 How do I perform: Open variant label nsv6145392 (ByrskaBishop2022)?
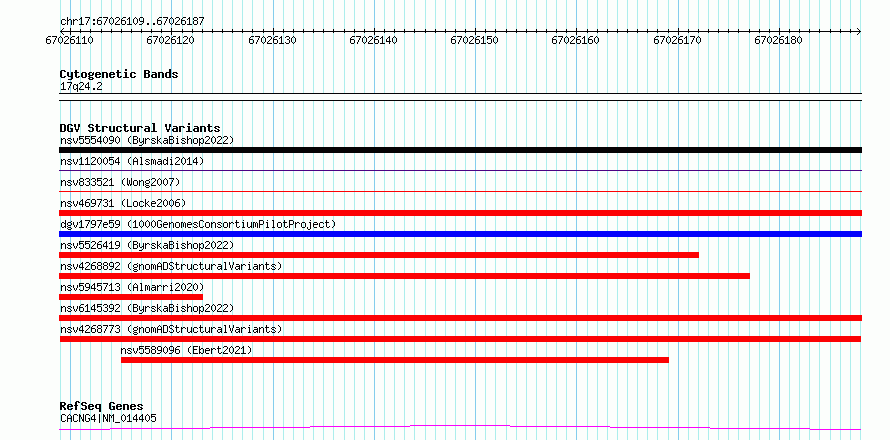[147, 308]
